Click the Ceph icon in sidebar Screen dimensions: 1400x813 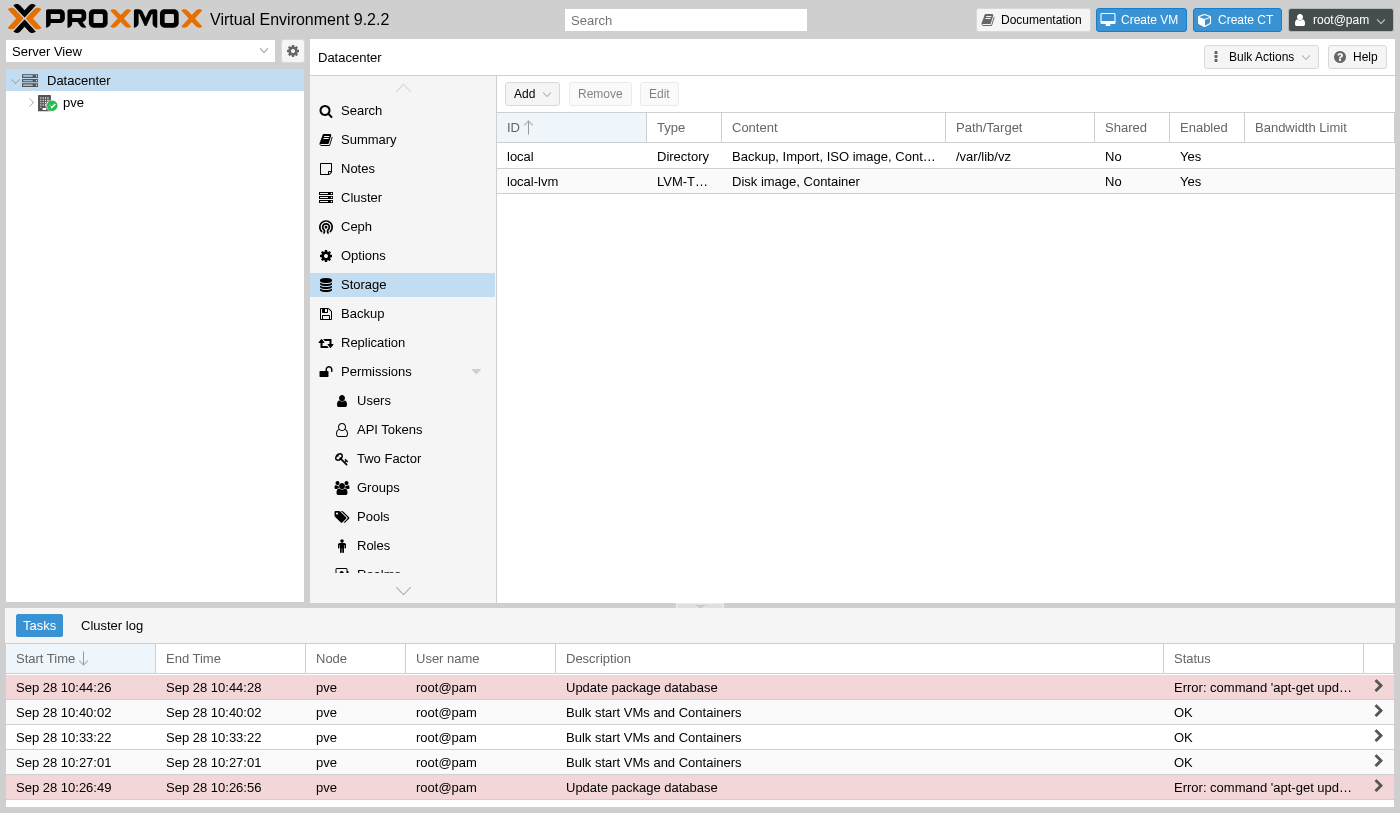coord(326,227)
